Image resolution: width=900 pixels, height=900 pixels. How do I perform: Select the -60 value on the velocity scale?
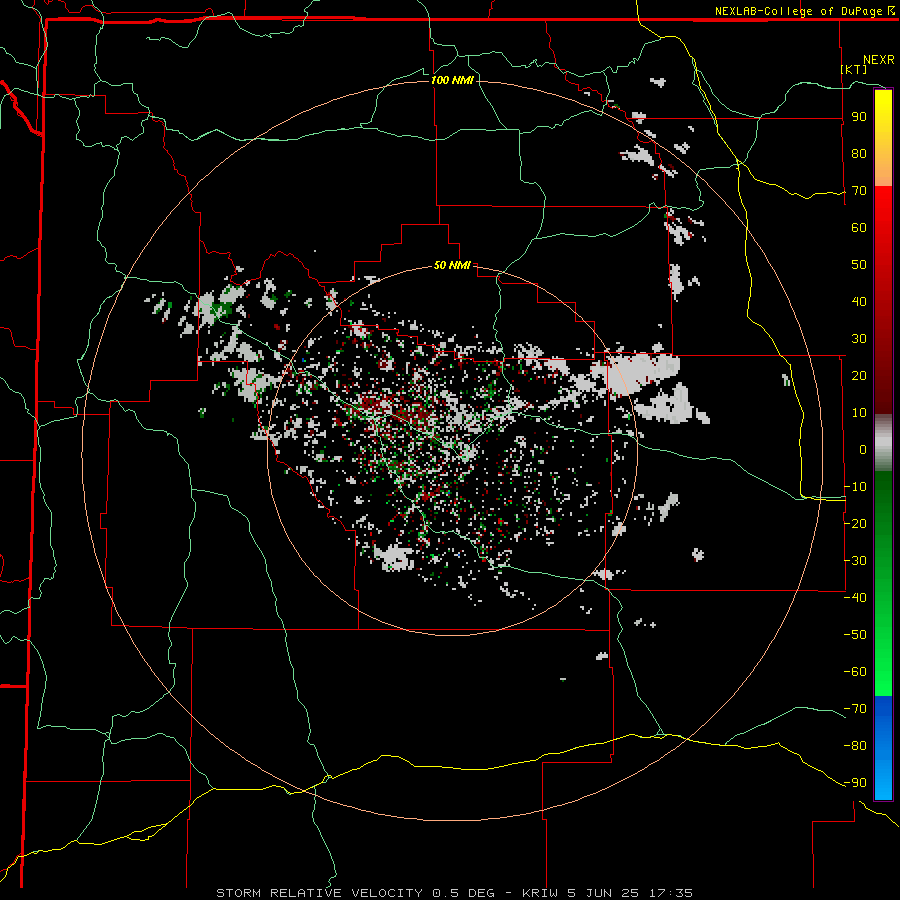855,672
